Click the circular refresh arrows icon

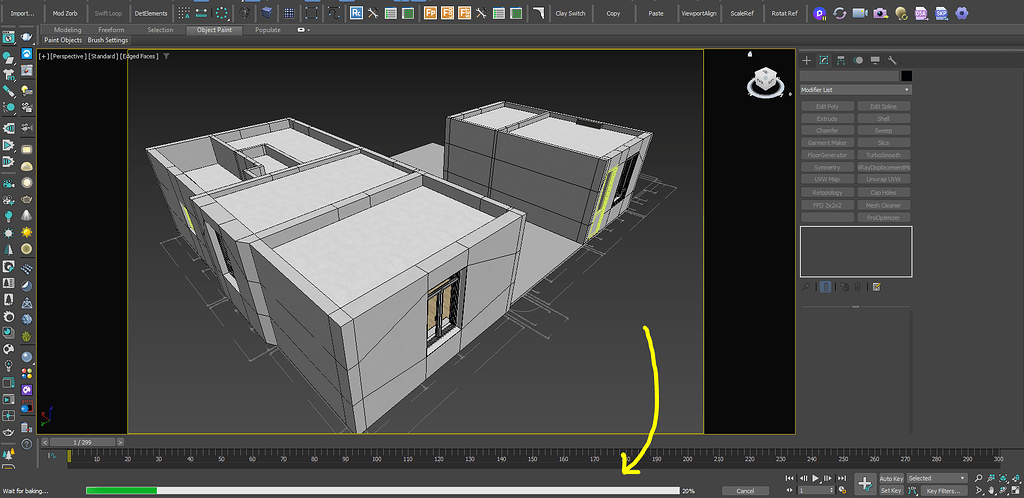(840, 12)
